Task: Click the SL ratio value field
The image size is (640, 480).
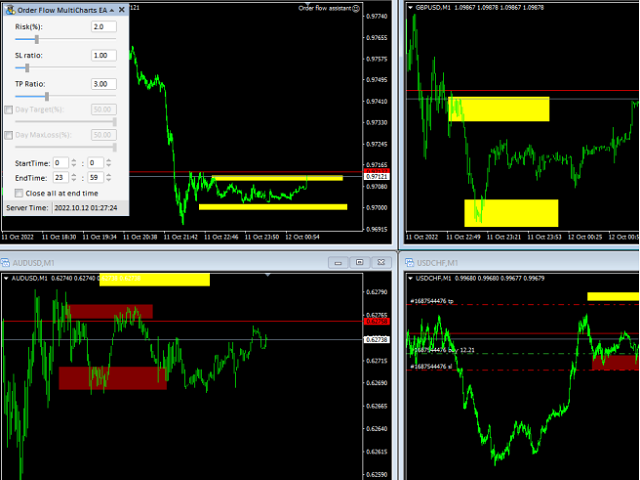Action: (104, 55)
